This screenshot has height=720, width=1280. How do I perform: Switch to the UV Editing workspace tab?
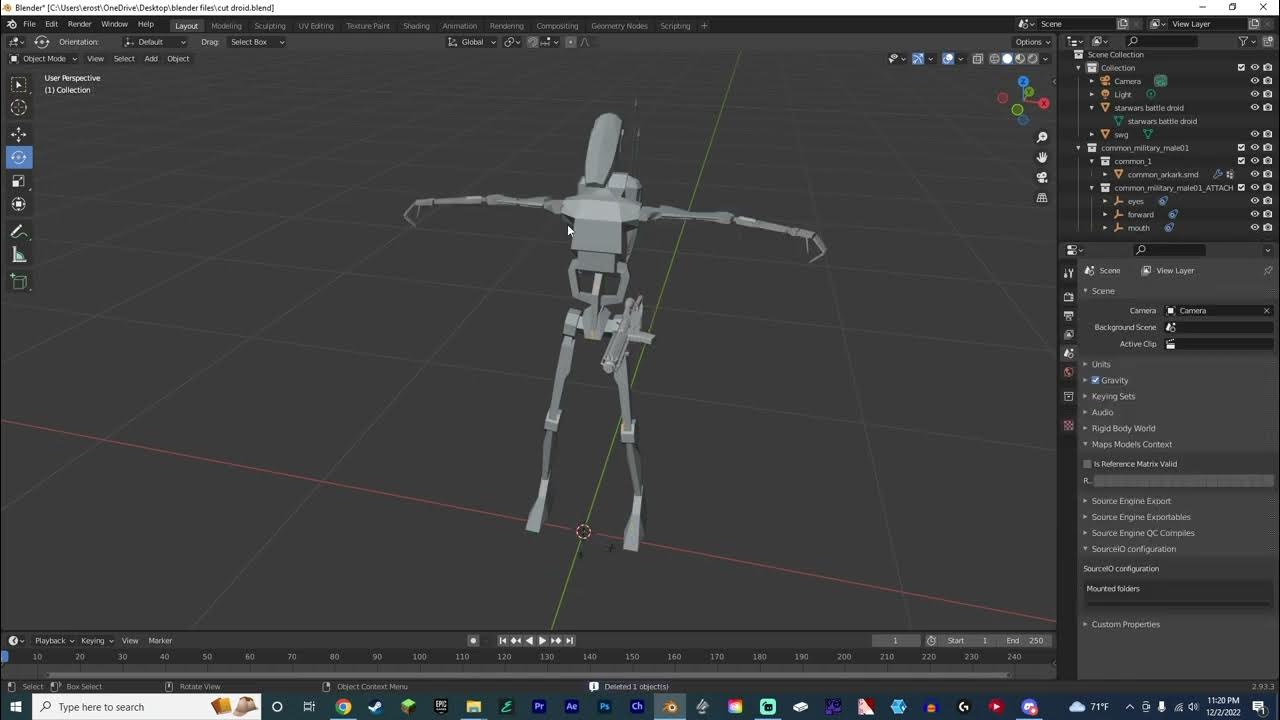(316, 26)
